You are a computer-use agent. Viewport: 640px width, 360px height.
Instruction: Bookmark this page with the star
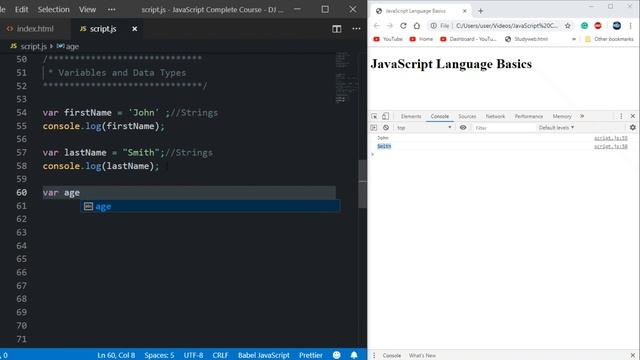pyautogui.click(x=567, y=26)
